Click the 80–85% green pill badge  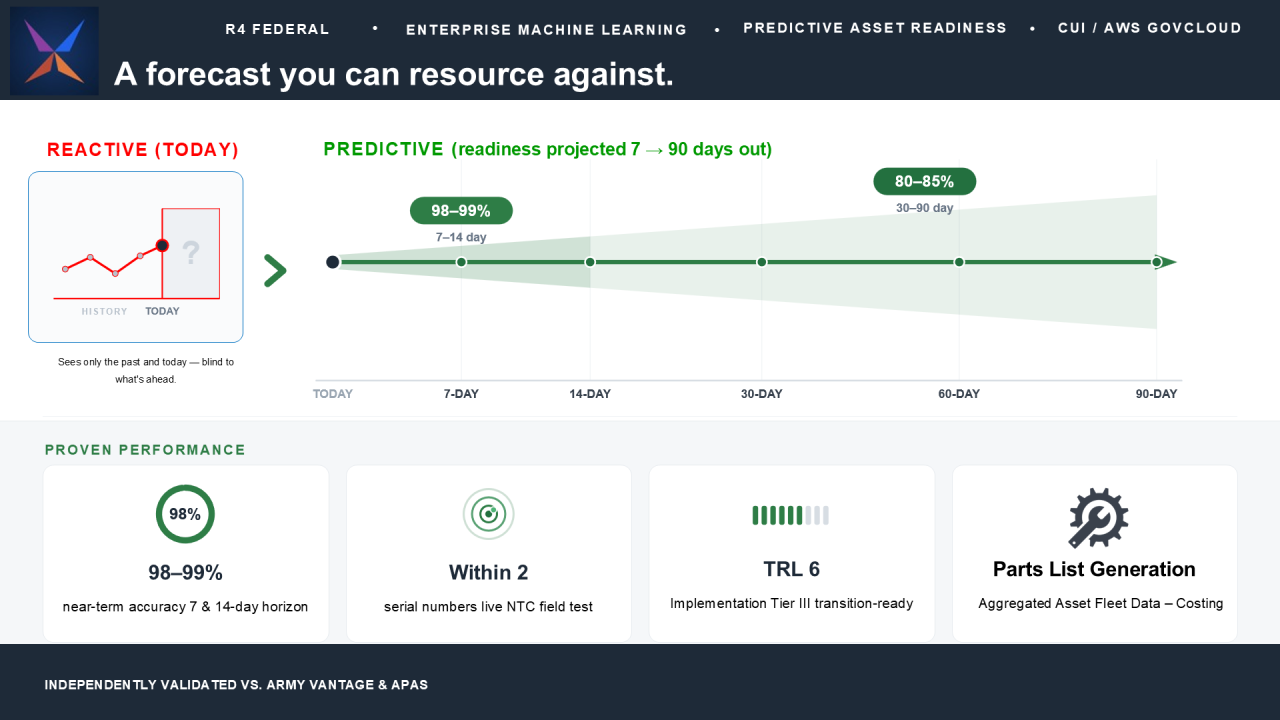click(x=924, y=181)
